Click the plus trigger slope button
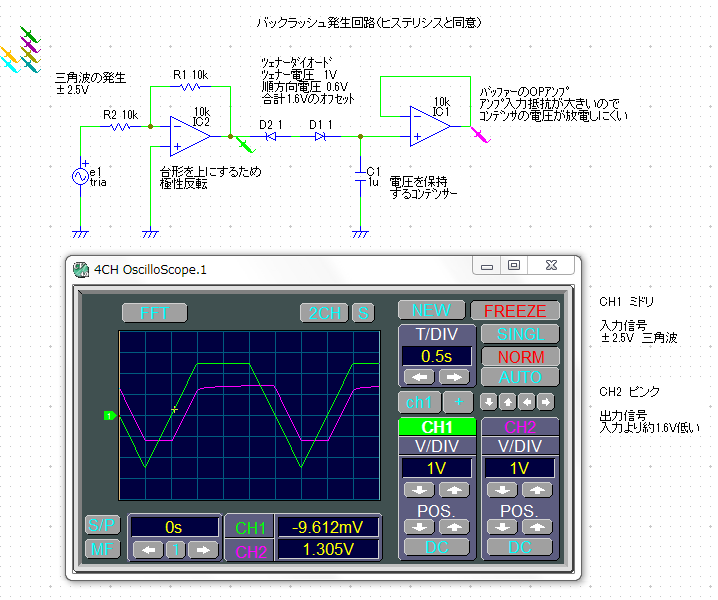Image resolution: width=718 pixels, height=600 pixels. tap(458, 402)
